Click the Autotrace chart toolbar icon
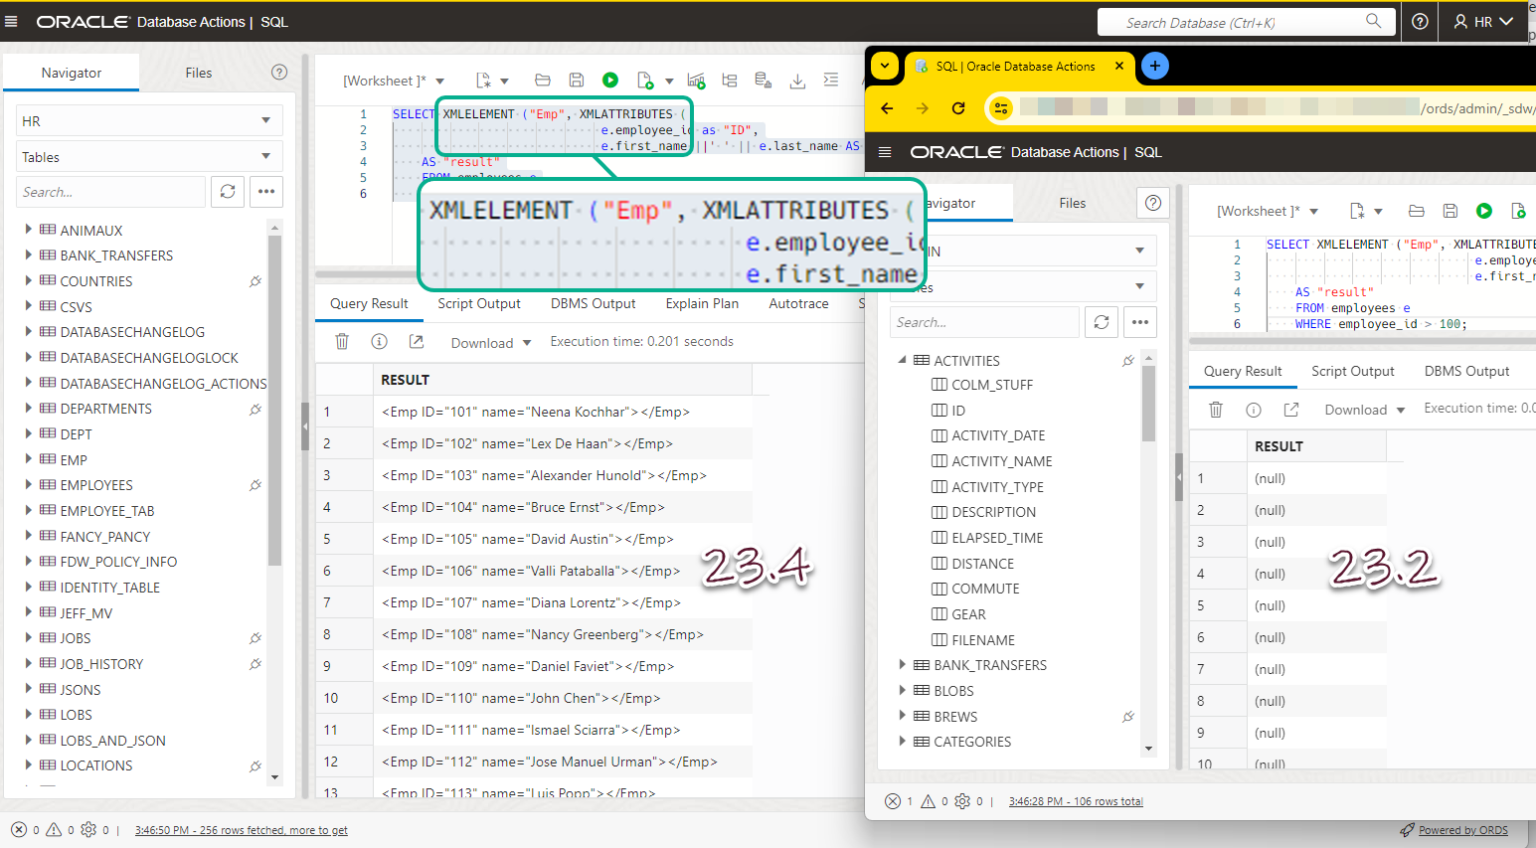 [696, 80]
